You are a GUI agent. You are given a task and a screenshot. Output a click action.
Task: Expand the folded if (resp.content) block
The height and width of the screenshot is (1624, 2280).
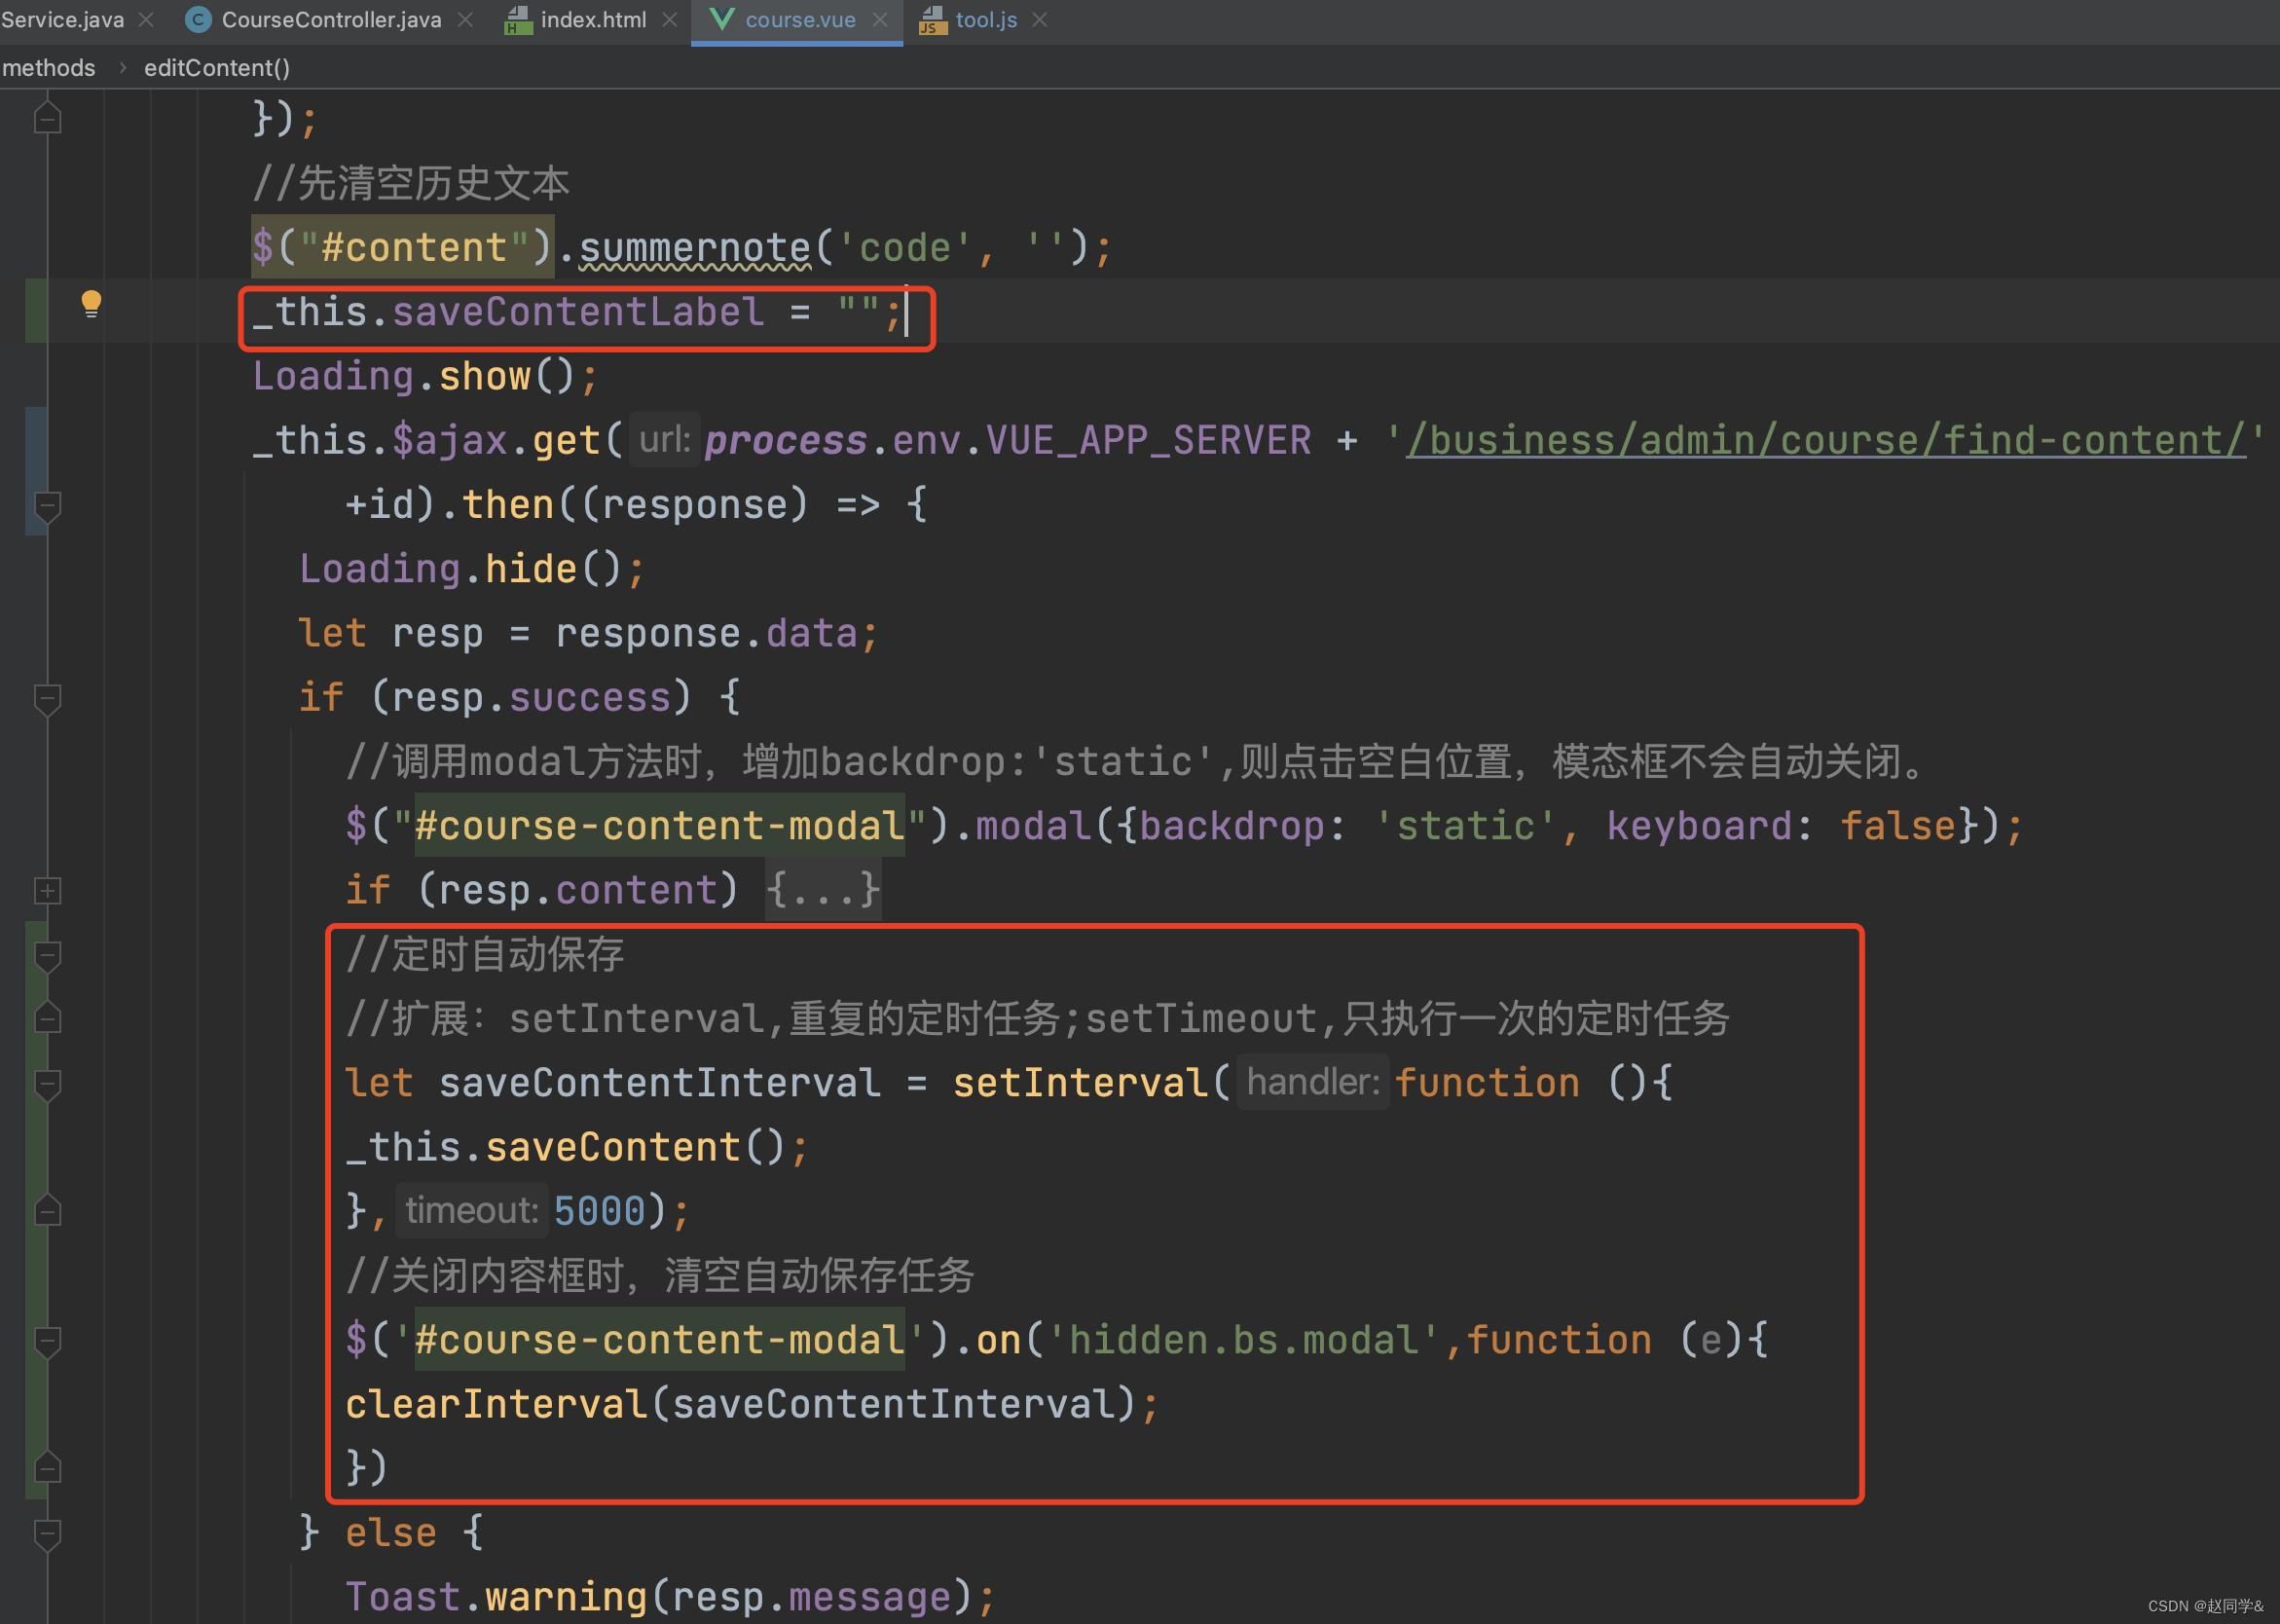(47, 890)
